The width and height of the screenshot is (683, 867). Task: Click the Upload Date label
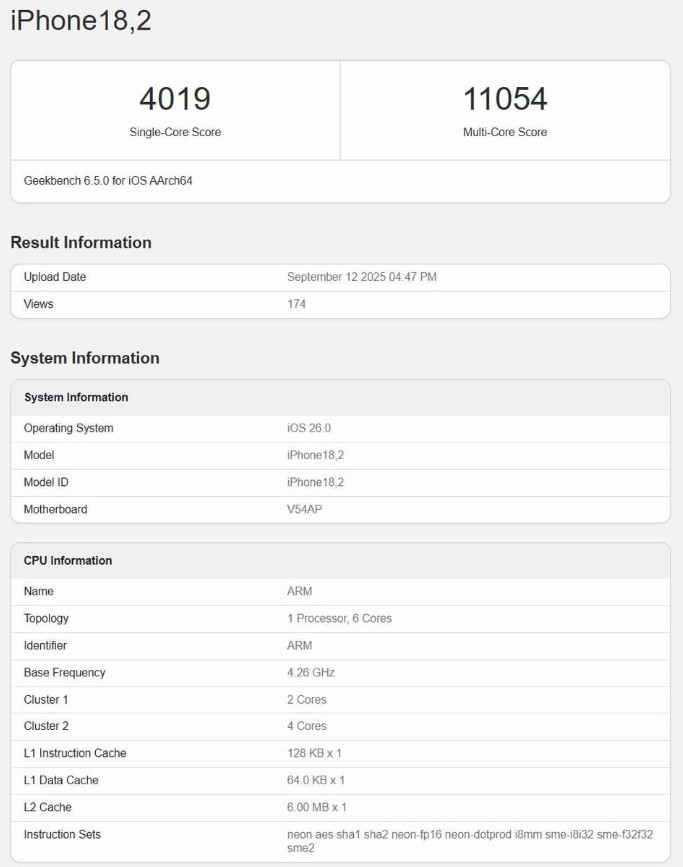[x=55, y=277]
